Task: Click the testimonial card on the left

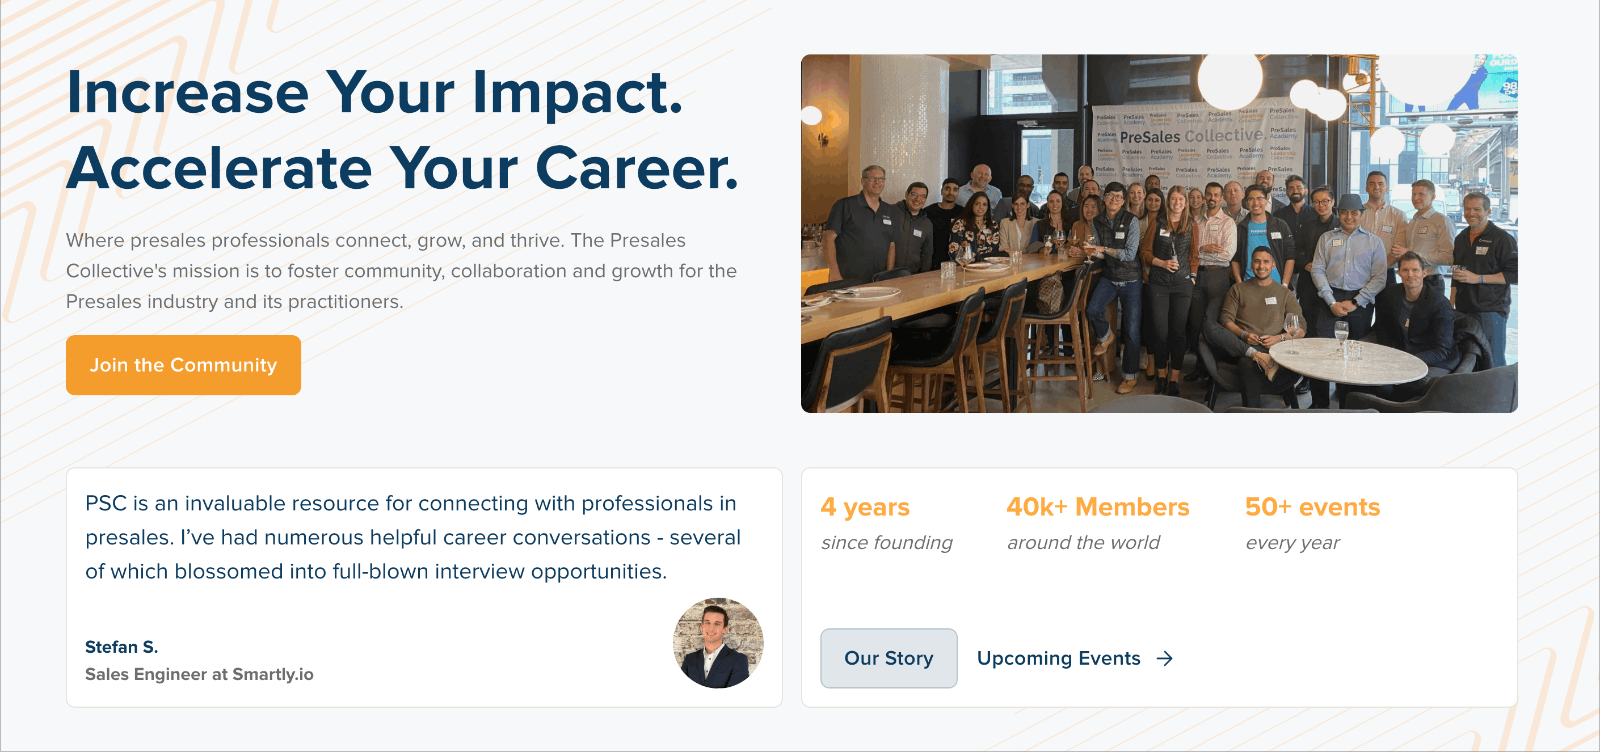Action: click(424, 587)
